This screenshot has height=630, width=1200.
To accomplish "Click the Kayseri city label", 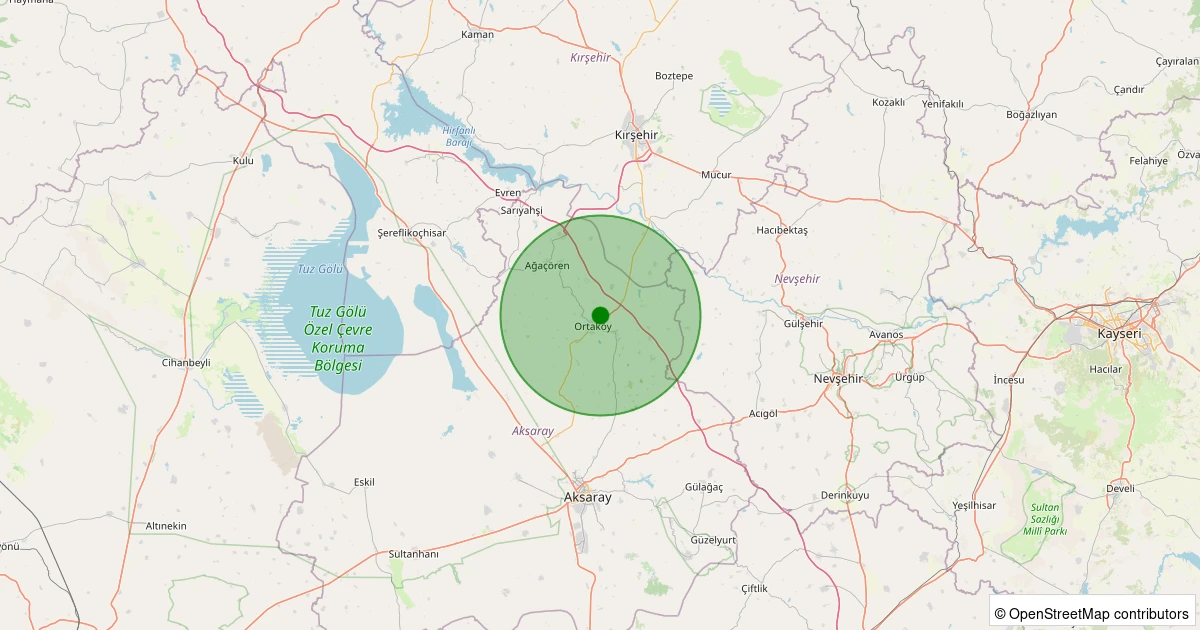I will [x=1119, y=333].
